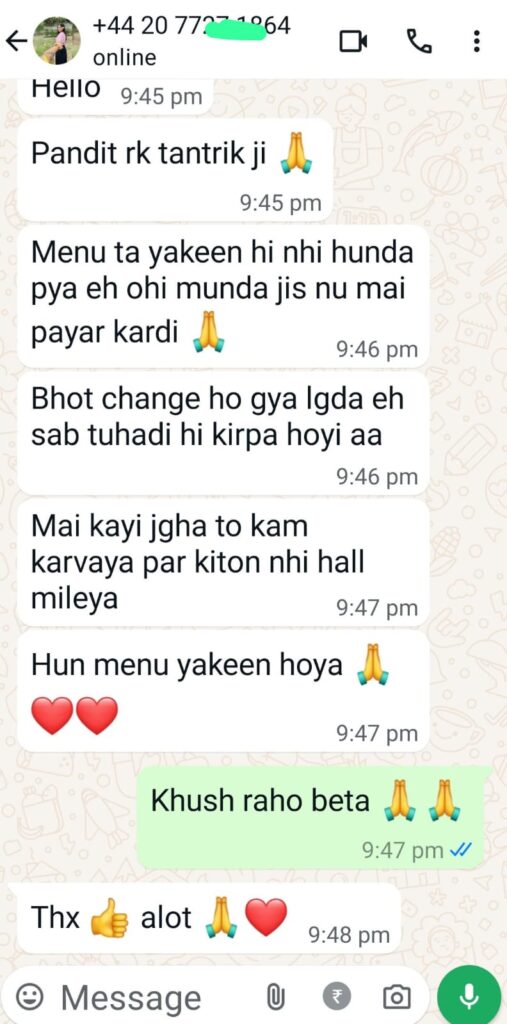Viewport: 507px width, 1024px height.
Task: Open the contact's profile picture
Action: 57,40
